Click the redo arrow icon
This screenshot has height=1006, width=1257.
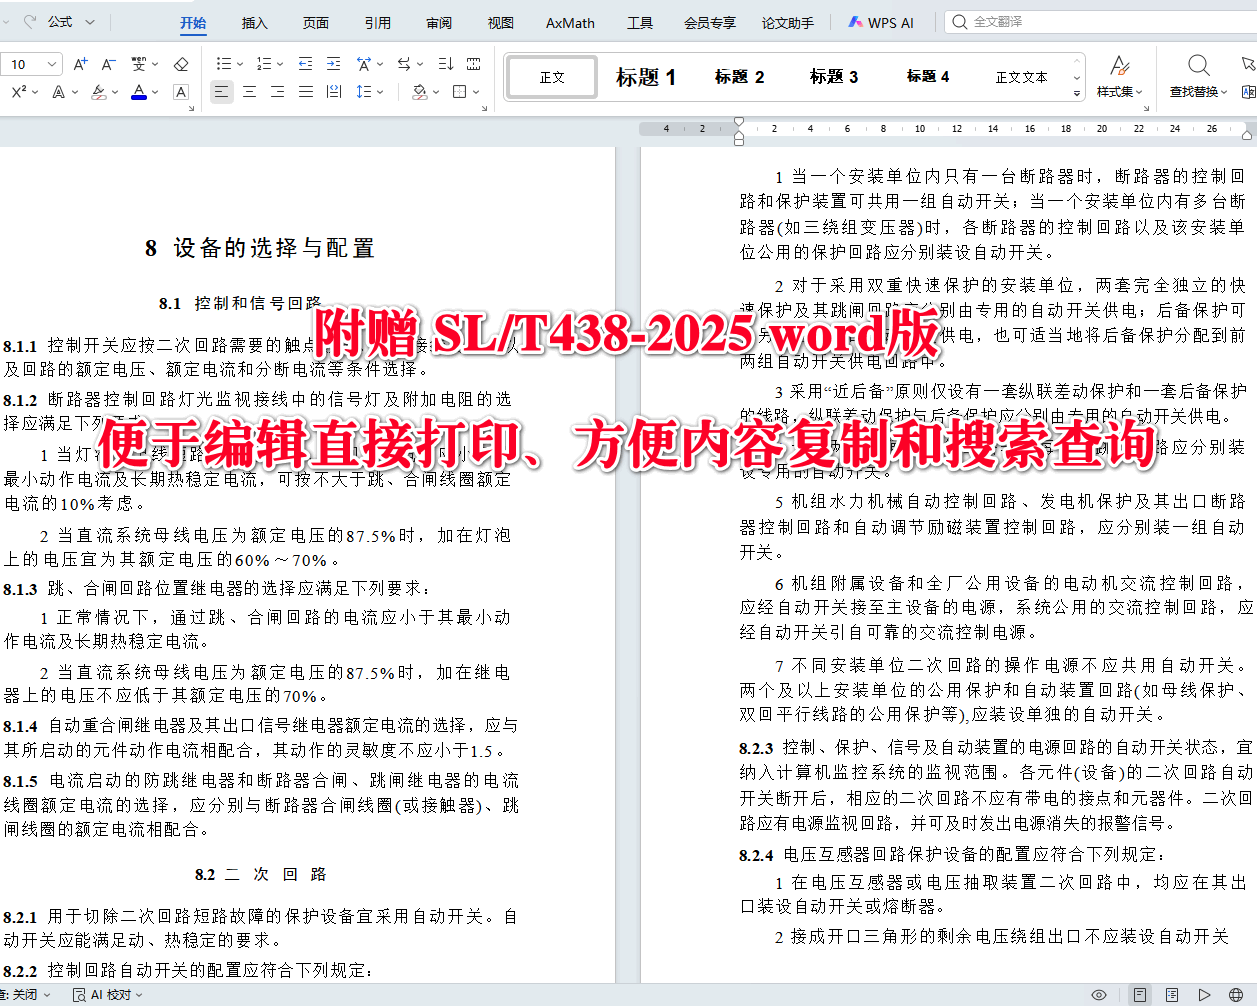[x=30, y=21]
